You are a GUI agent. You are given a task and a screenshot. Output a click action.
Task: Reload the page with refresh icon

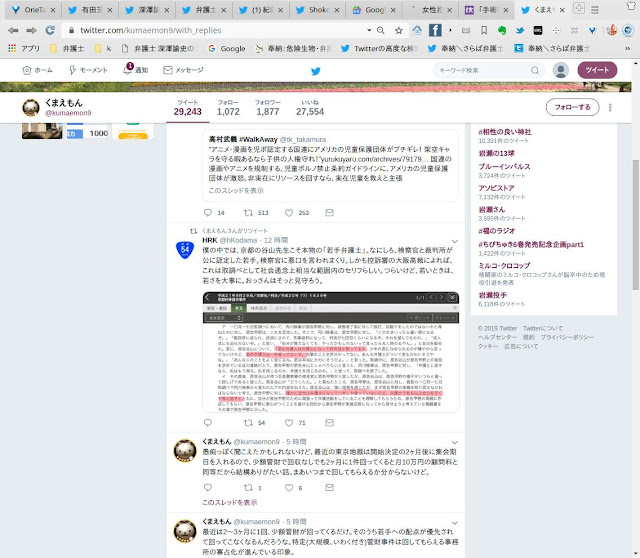pos(50,30)
